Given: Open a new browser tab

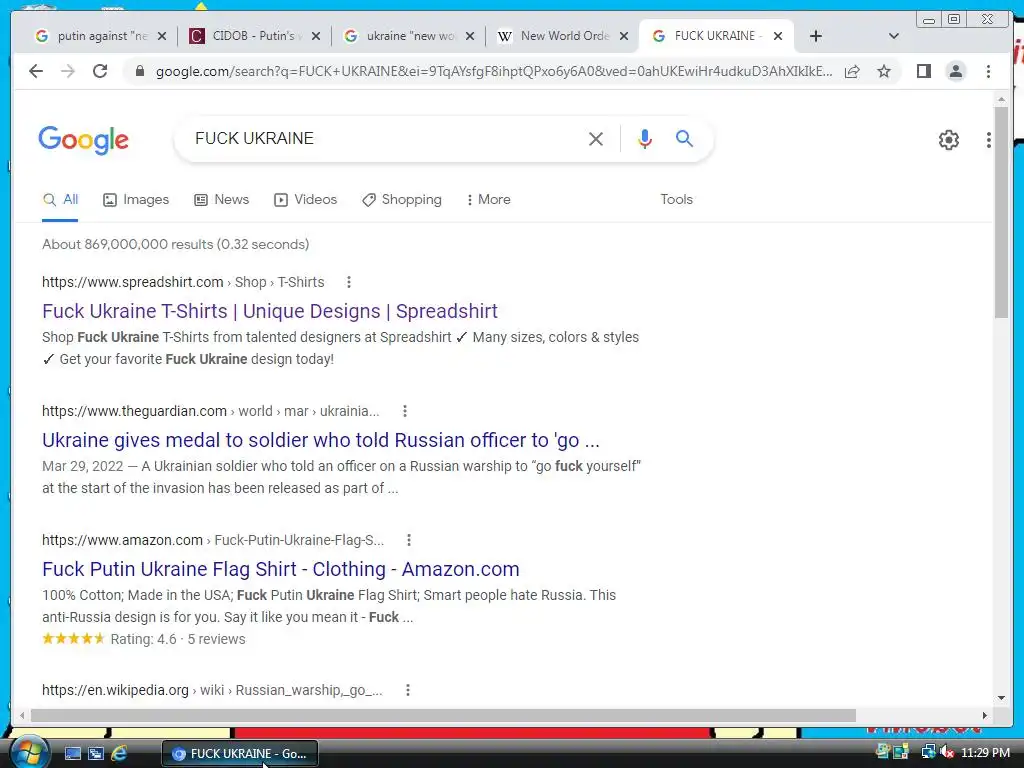Looking at the screenshot, I should (816, 36).
